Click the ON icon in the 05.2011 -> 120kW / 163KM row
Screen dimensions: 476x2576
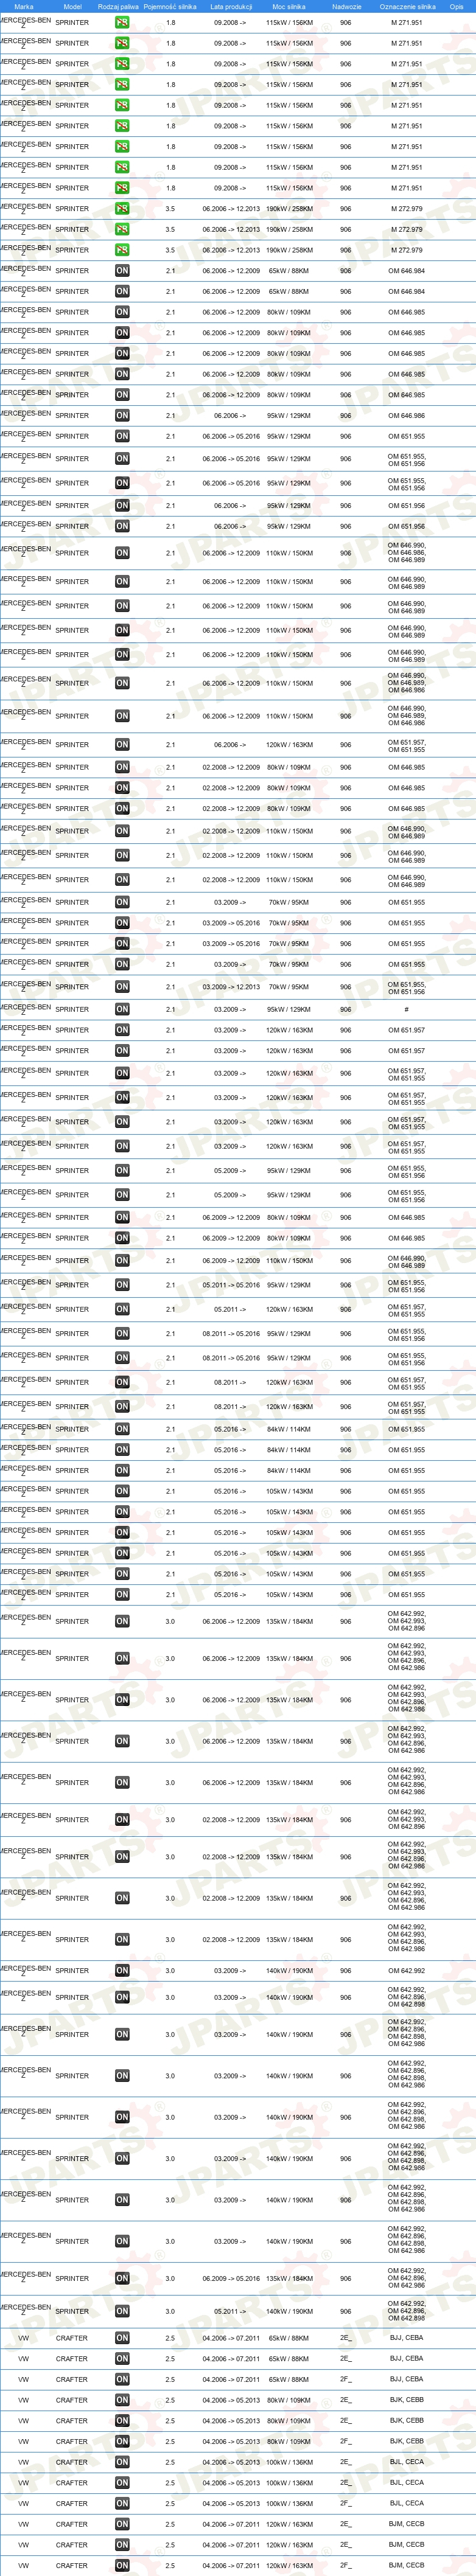click(x=122, y=1309)
